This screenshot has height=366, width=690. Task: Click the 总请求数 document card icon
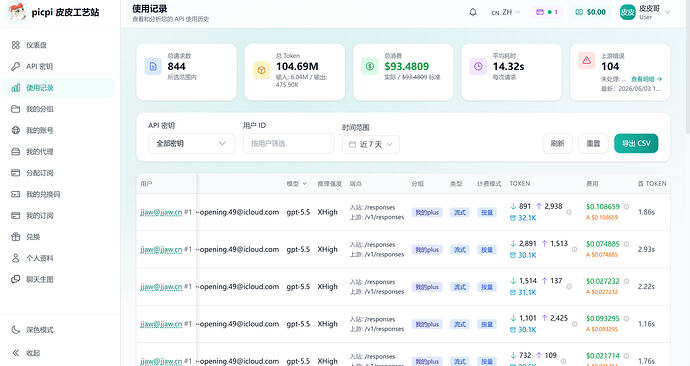pyautogui.click(x=153, y=66)
